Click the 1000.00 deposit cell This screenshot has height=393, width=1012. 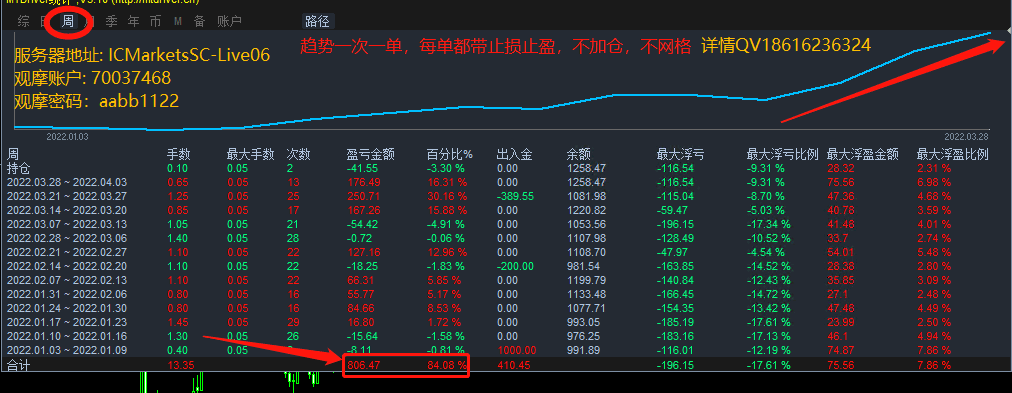pos(516,350)
